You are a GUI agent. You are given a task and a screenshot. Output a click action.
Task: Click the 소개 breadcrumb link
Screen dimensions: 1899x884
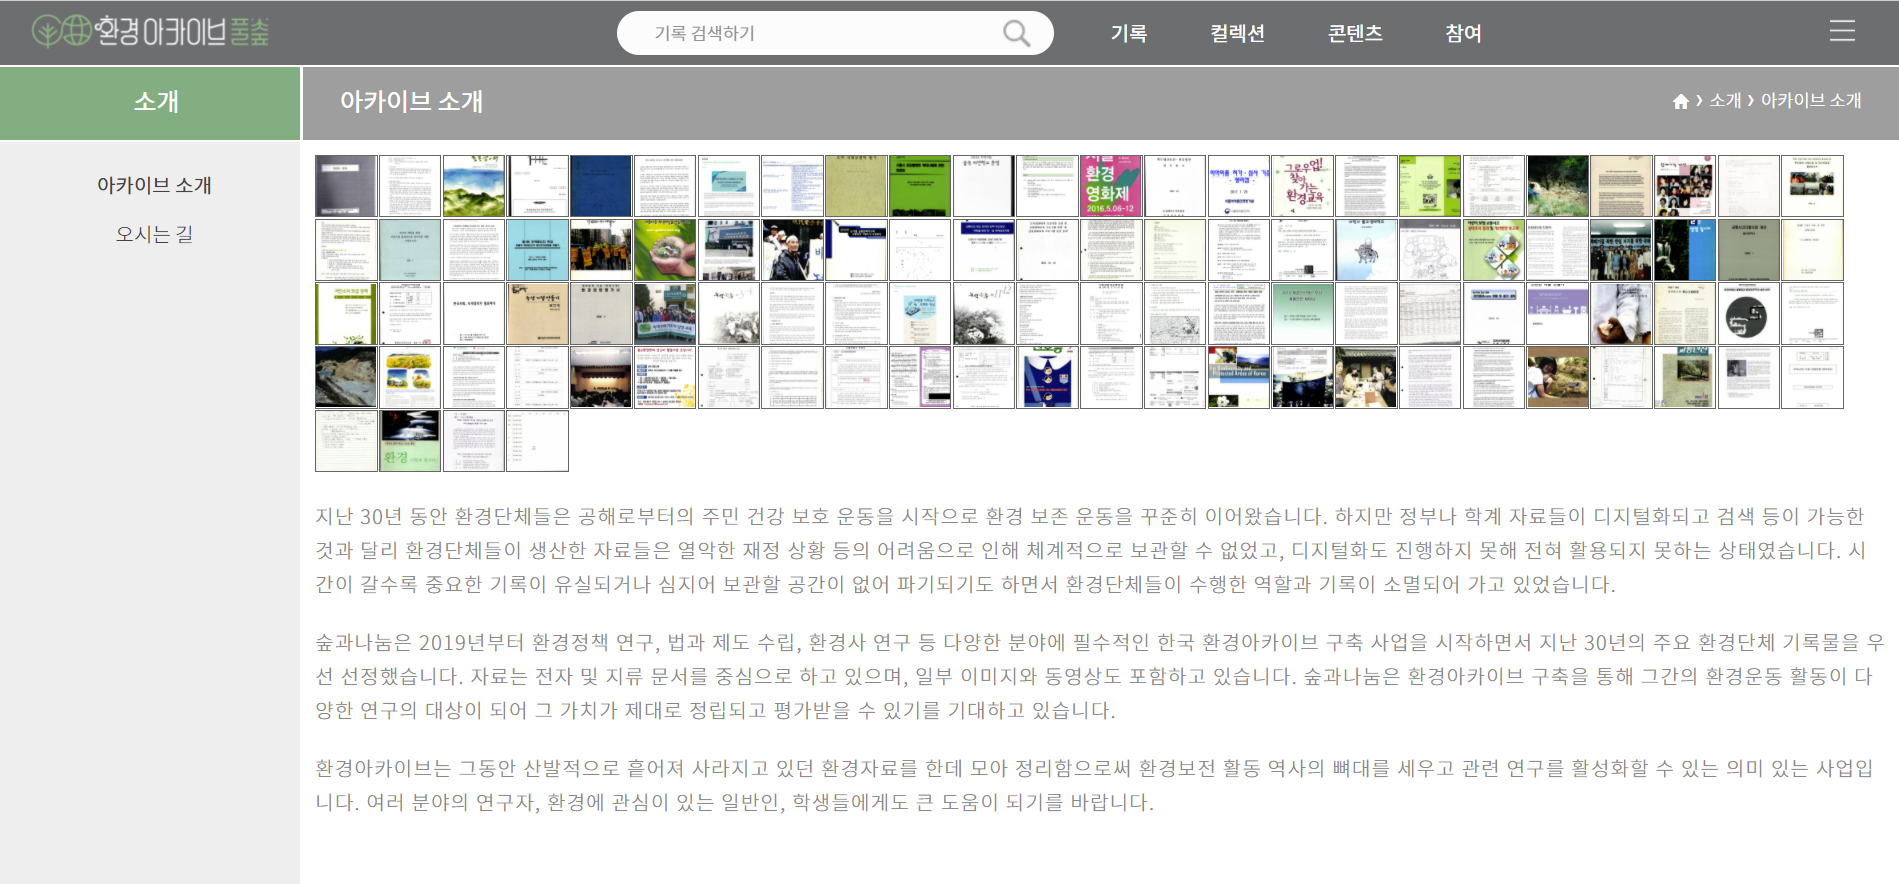pyautogui.click(x=1725, y=101)
